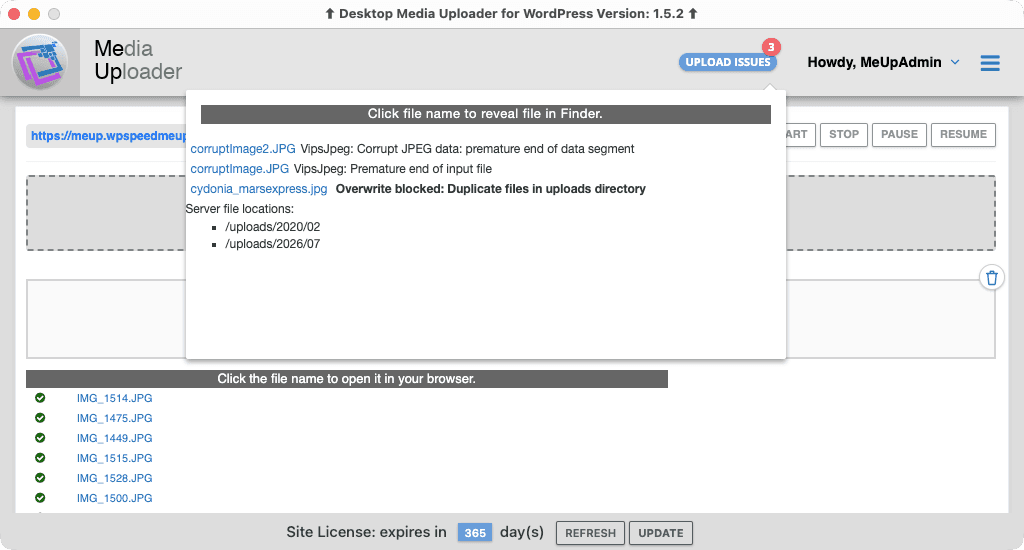1024x550 pixels.
Task: Toggle the Upload Issues popup
Action: coord(728,62)
